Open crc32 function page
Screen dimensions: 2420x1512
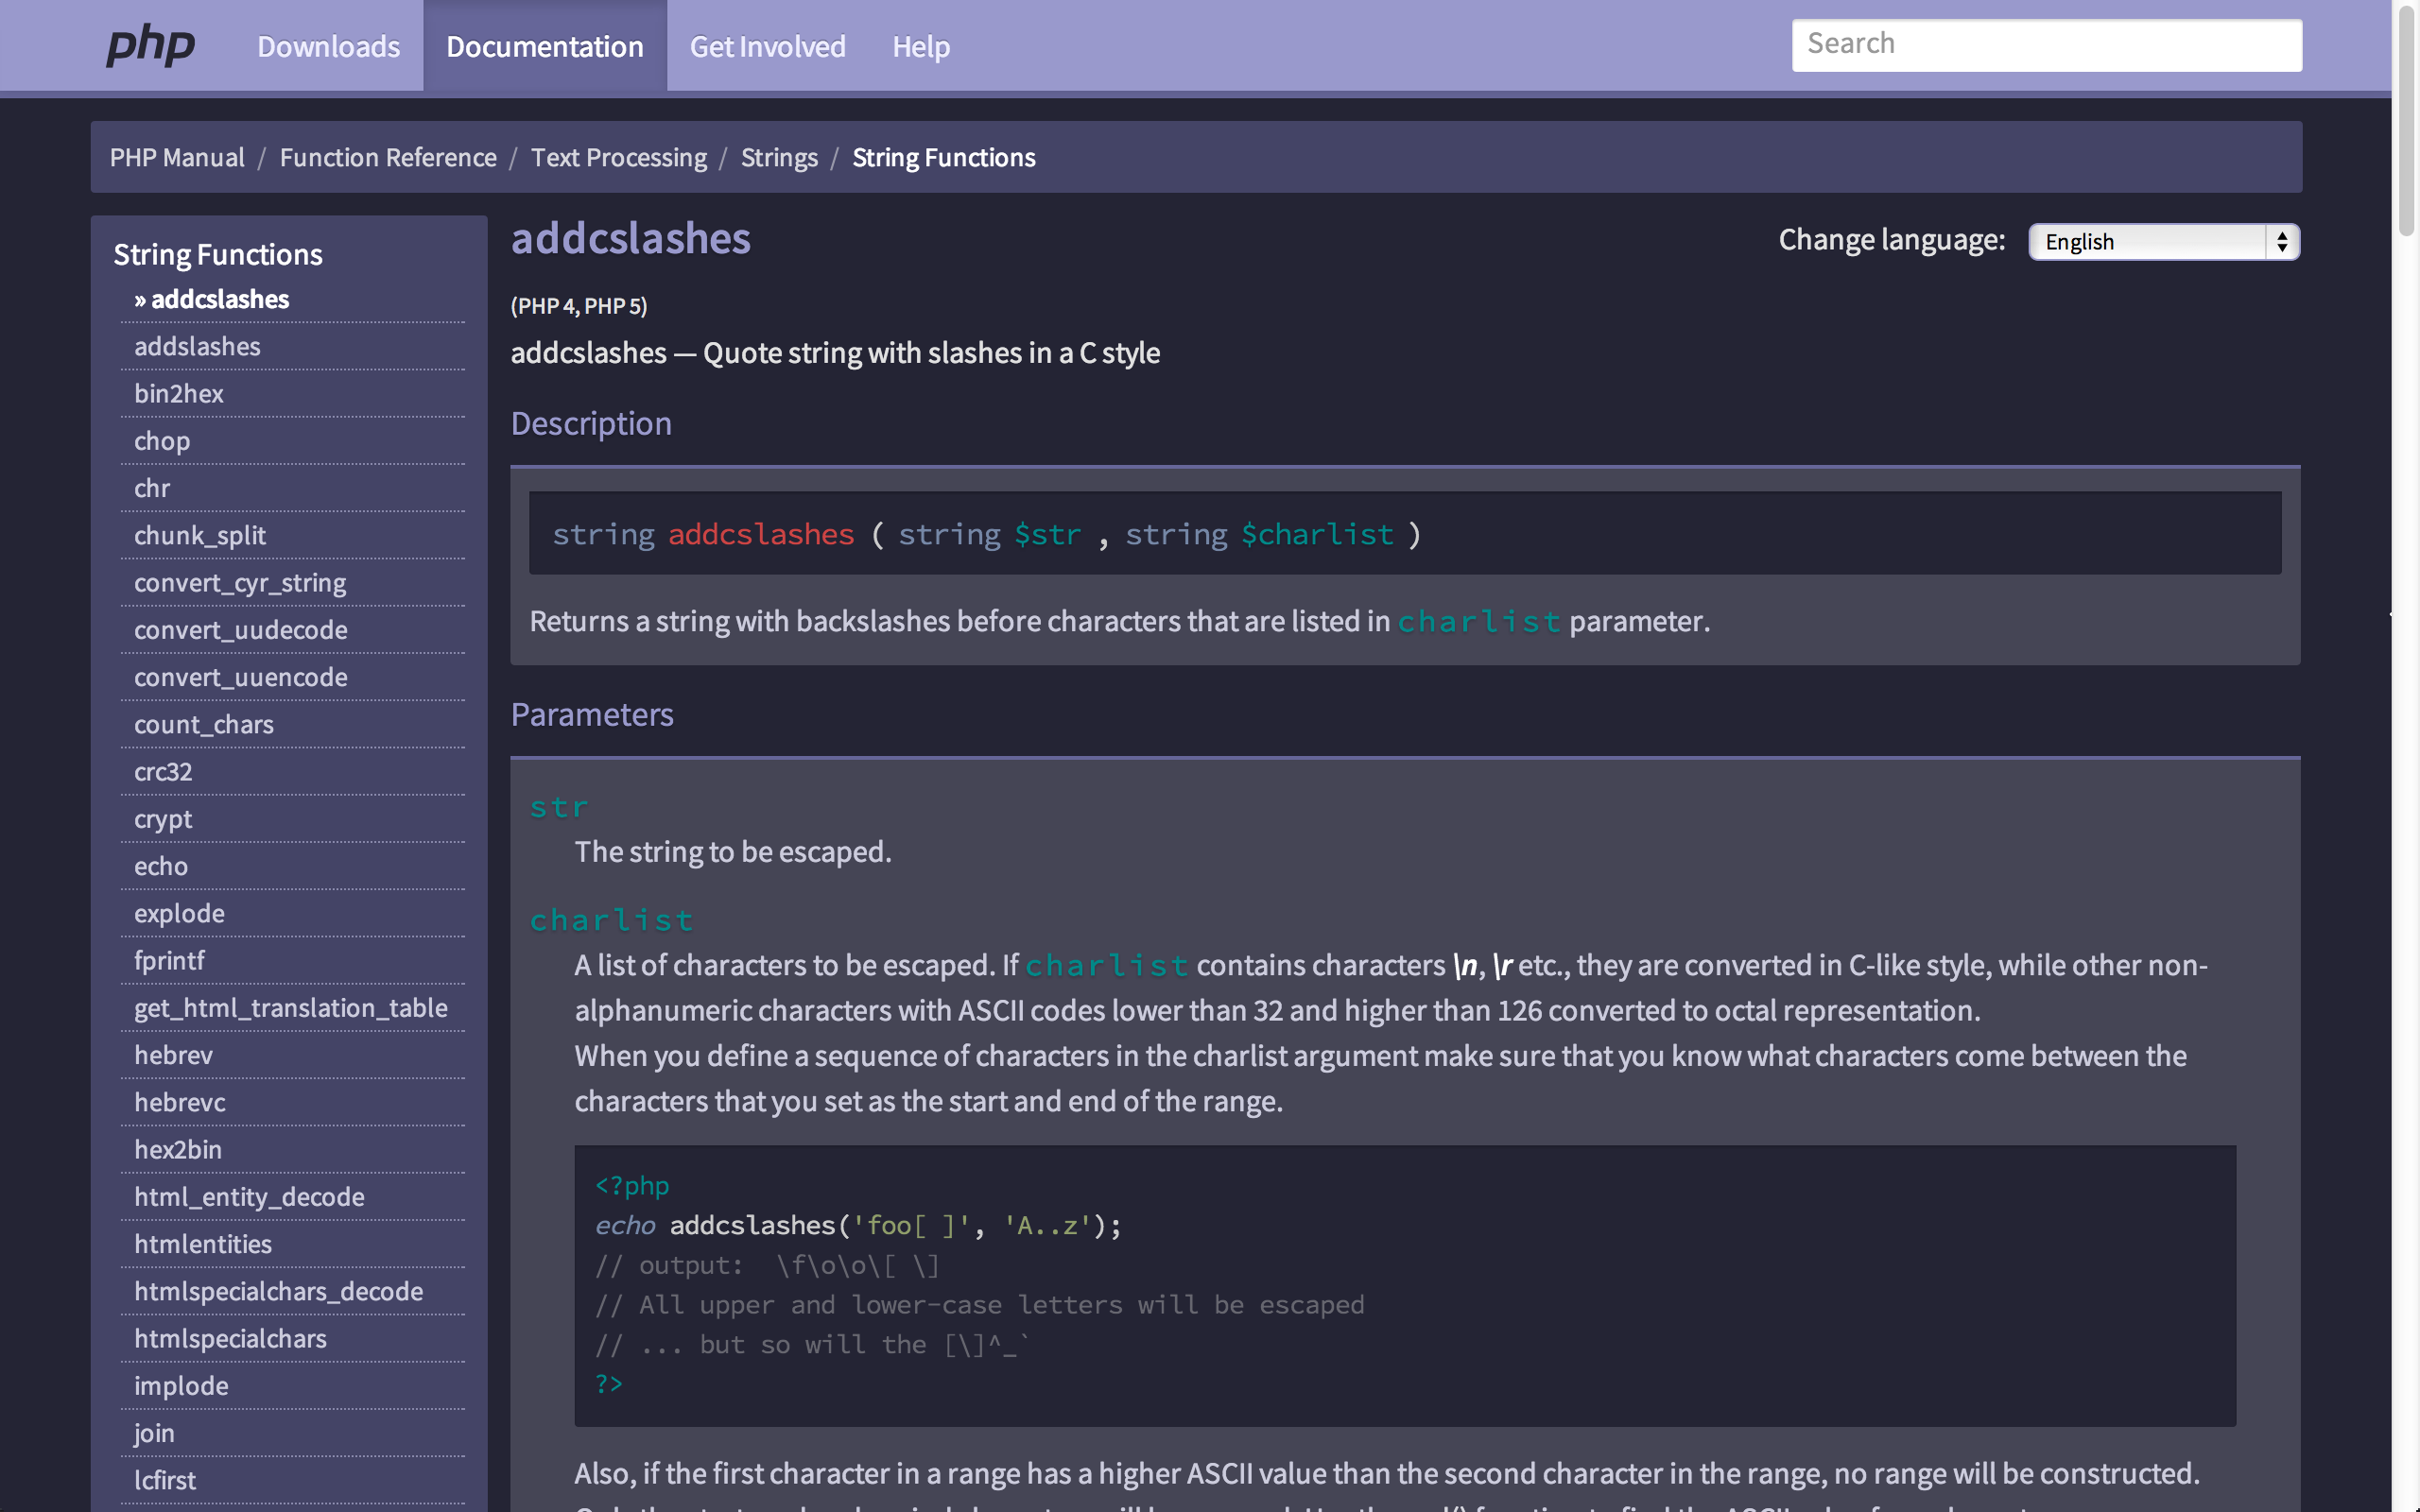(x=163, y=771)
